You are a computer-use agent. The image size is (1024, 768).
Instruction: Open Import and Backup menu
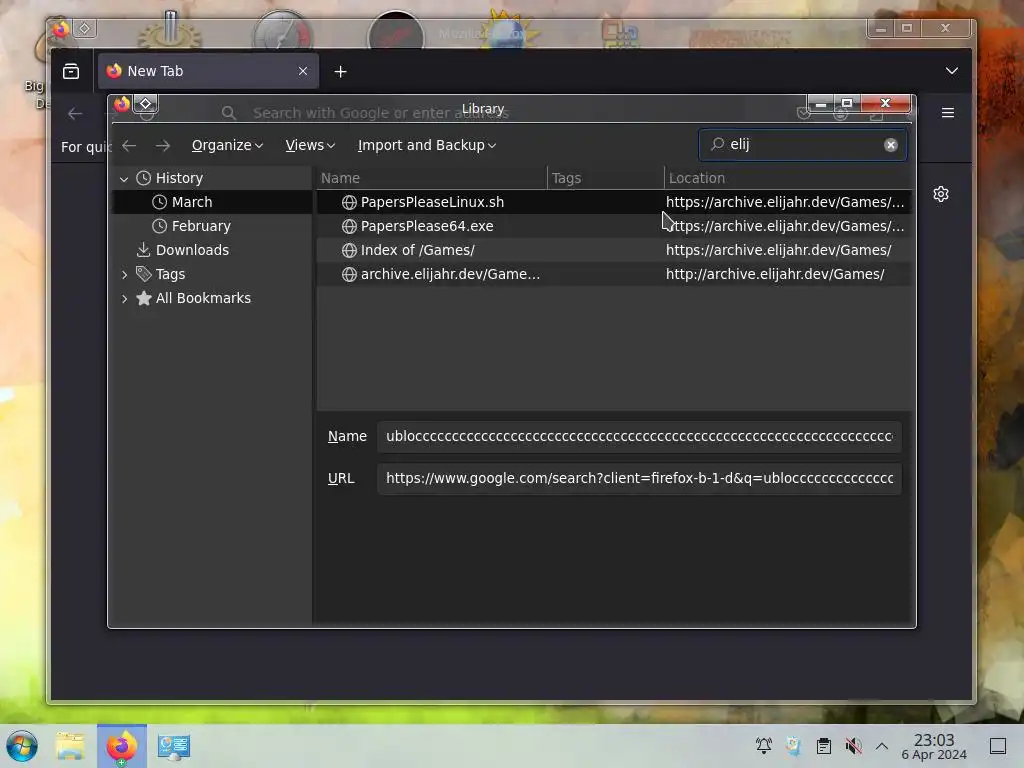click(426, 145)
